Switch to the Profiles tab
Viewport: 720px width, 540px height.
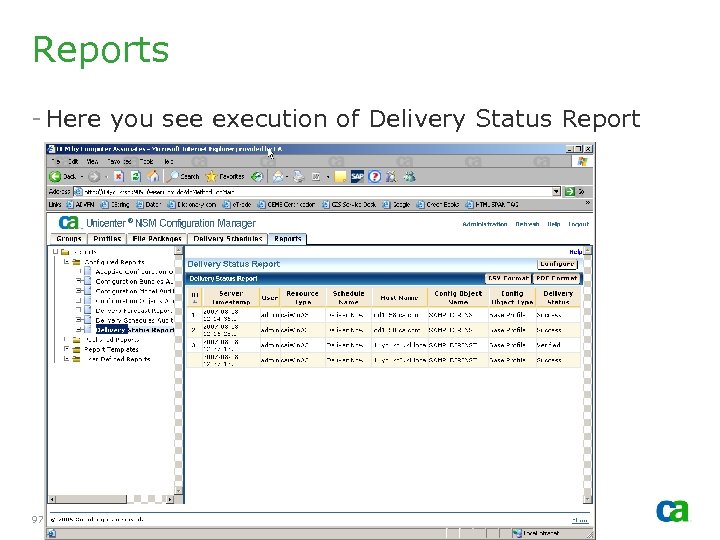point(107,239)
